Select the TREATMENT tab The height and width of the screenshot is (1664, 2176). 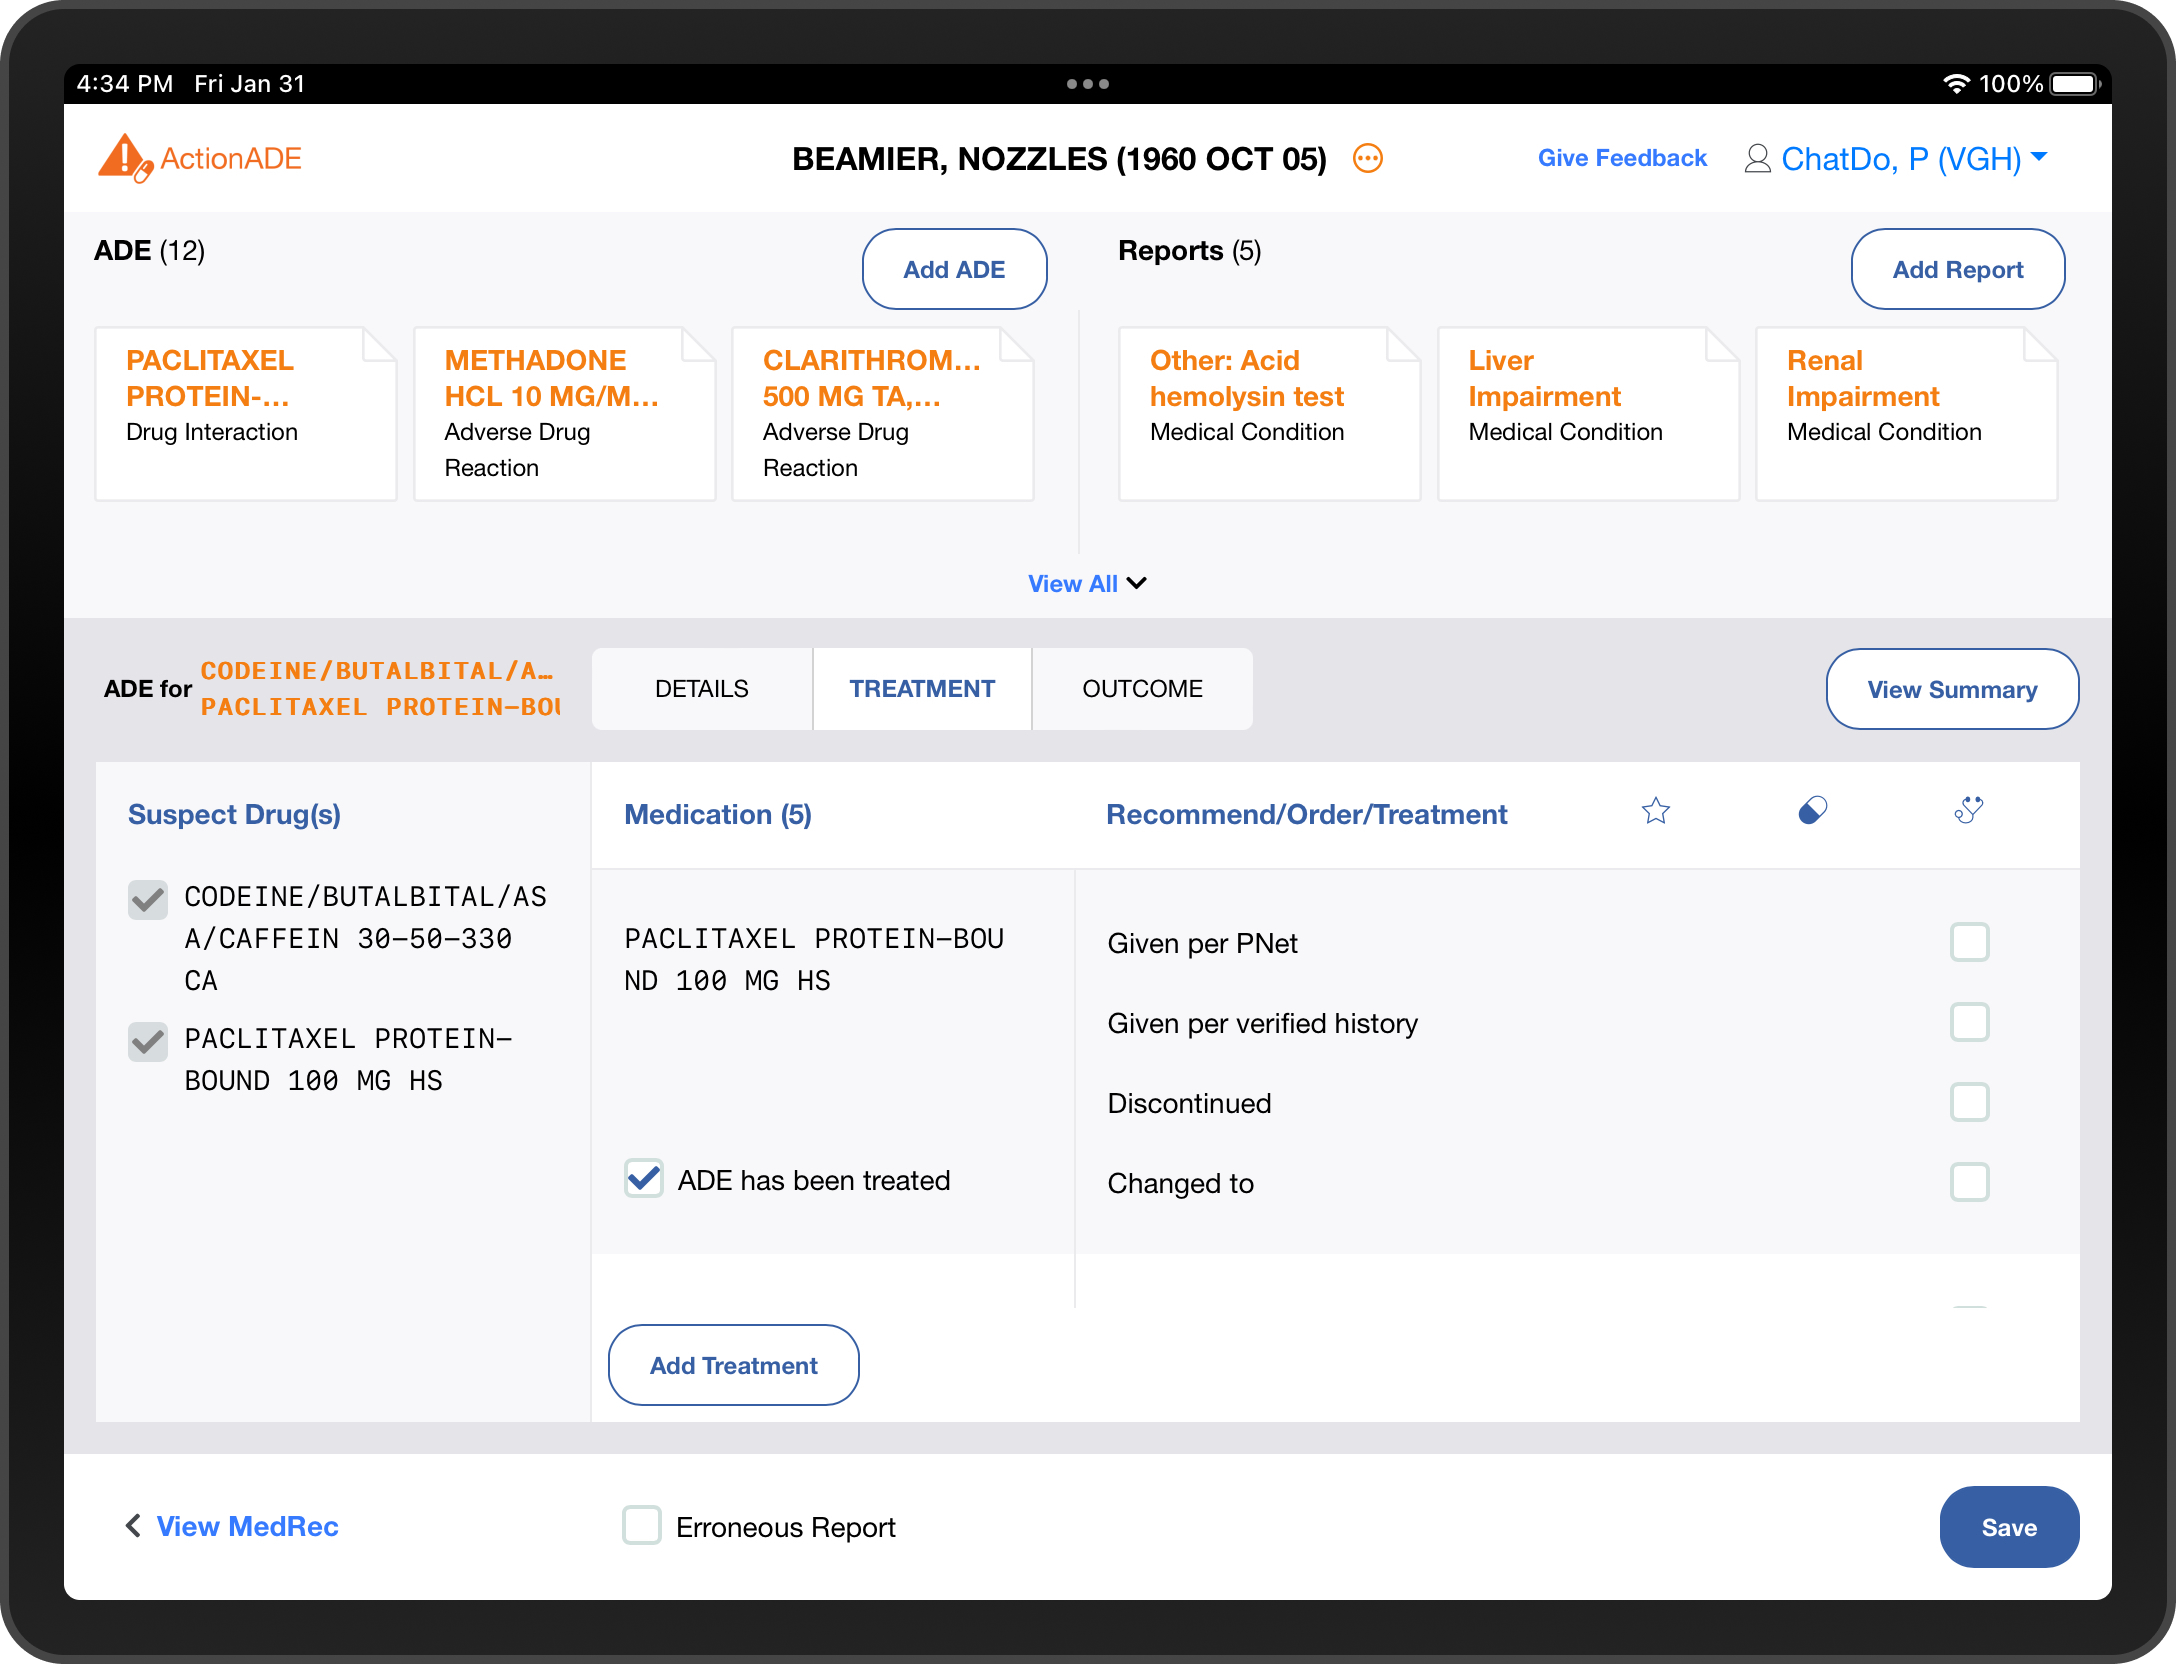922,689
